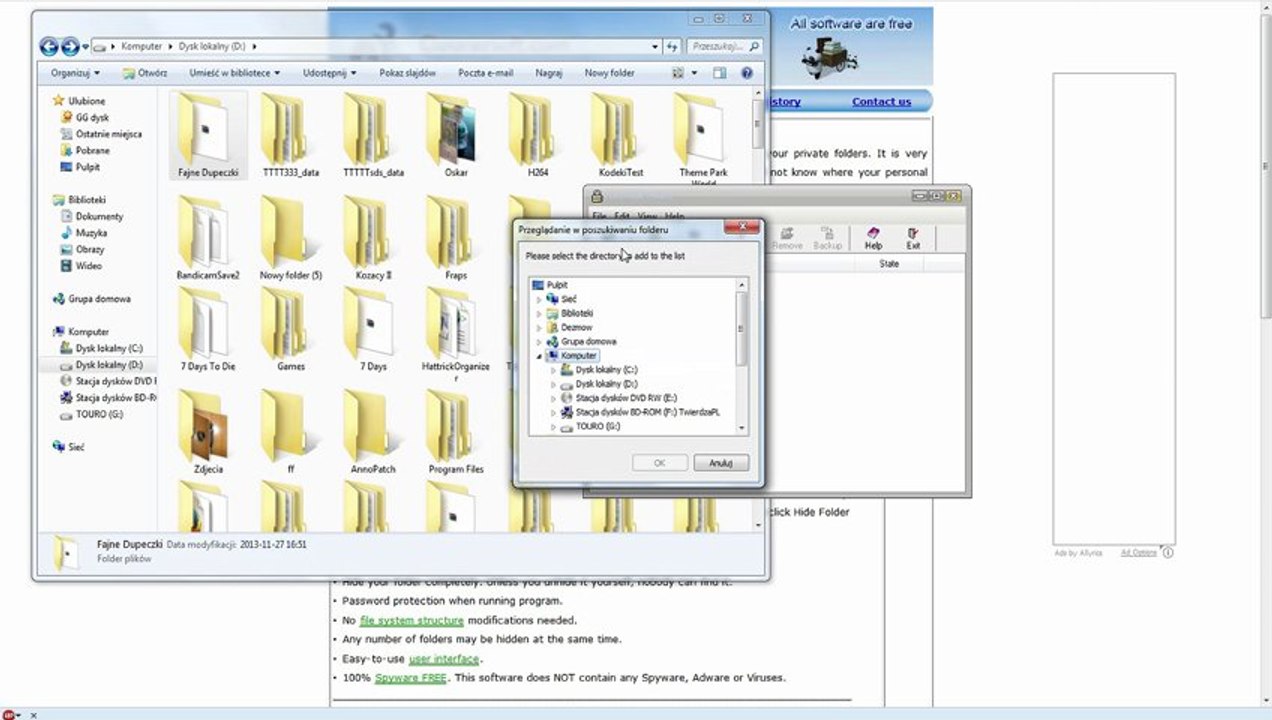The height and width of the screenshot is (720, 1272).
Task: Expand Dysk lokalny (D:) in folder dialog
Action: 553,384
